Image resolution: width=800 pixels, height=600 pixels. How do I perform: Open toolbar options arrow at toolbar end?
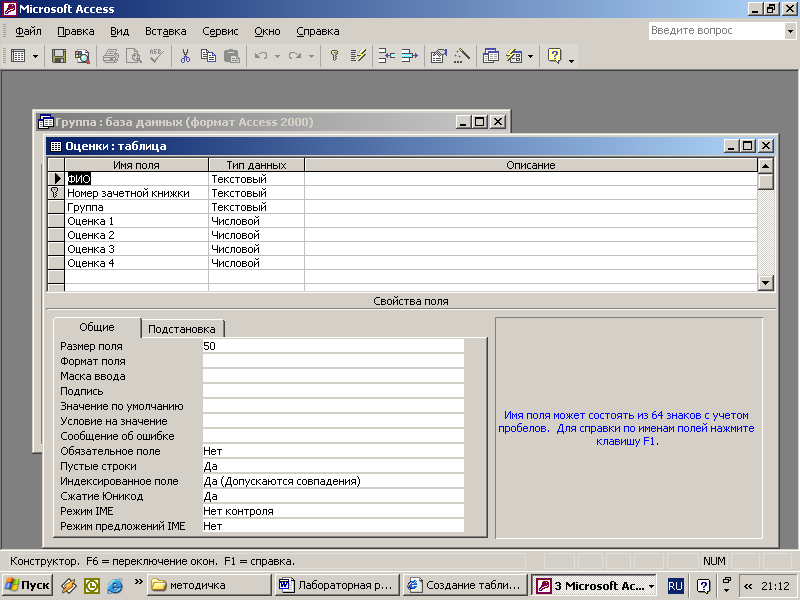571,59
